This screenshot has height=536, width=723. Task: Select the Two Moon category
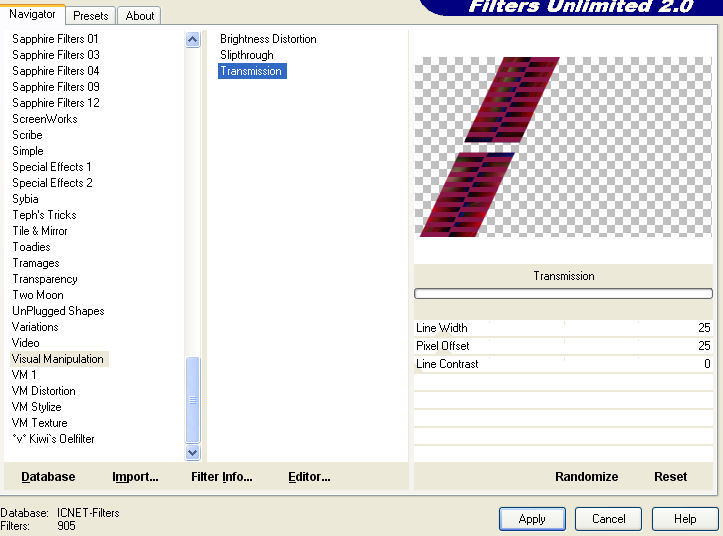pos(38,295)
